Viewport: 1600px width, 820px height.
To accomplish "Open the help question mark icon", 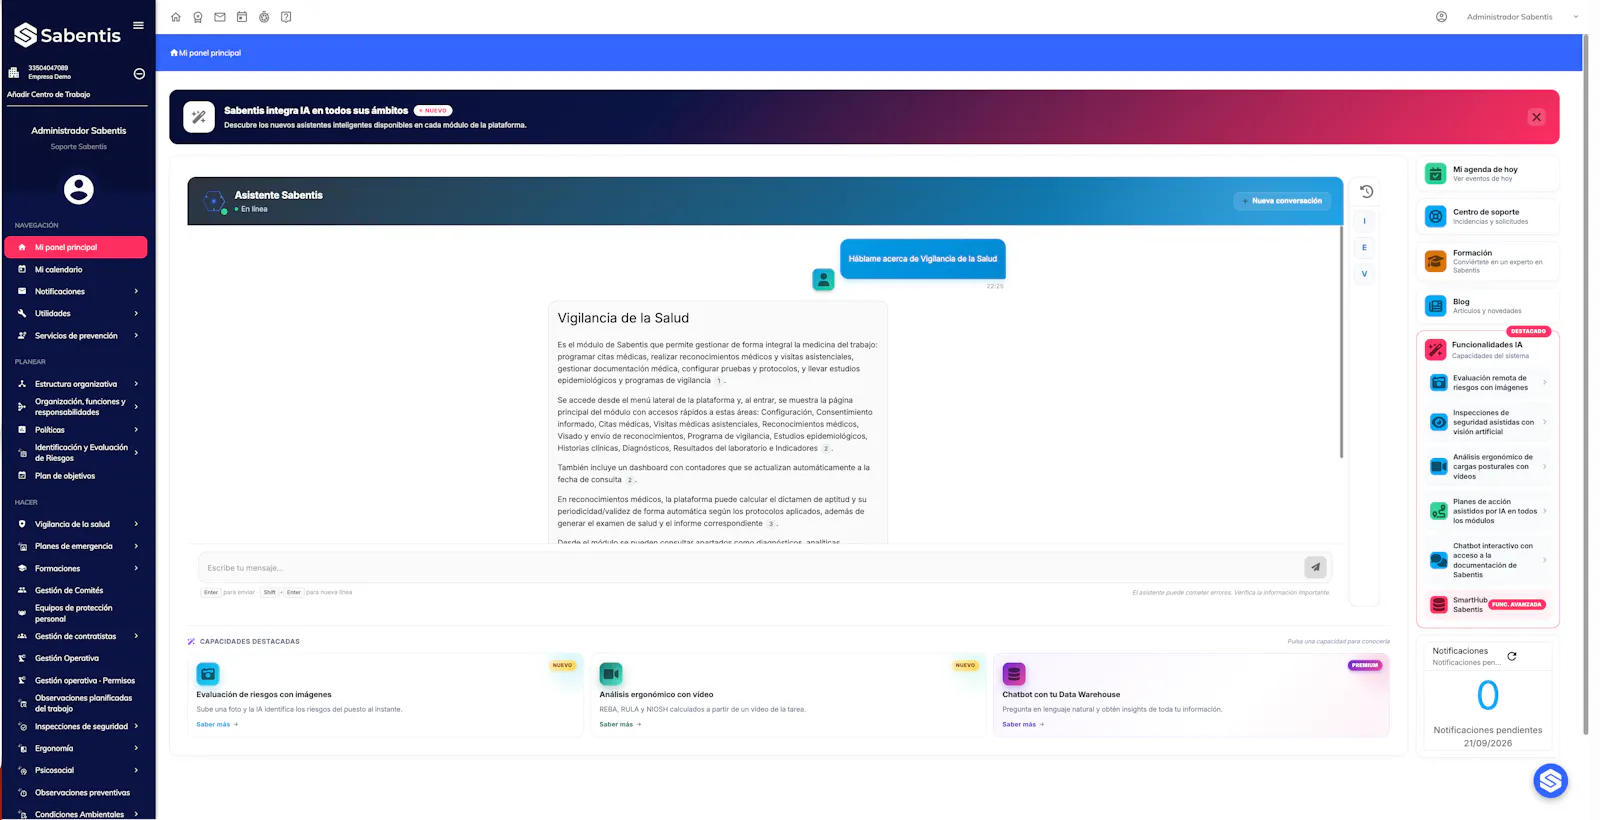I will coord(286,17).
